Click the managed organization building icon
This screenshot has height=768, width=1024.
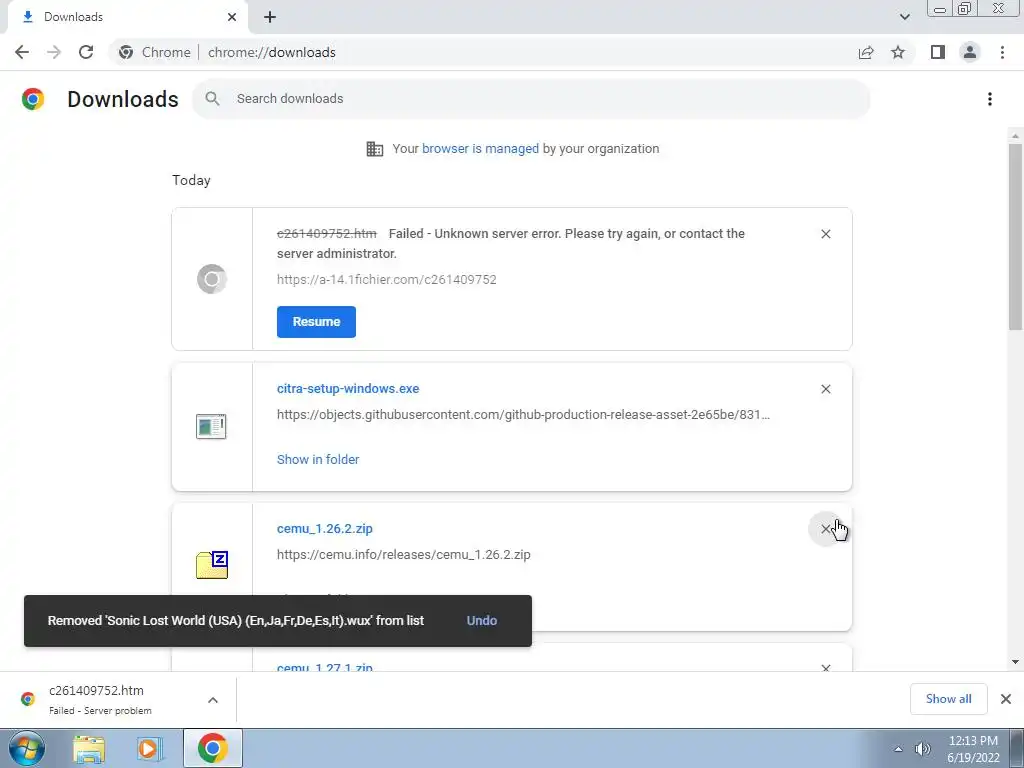[x=375, y=149]
